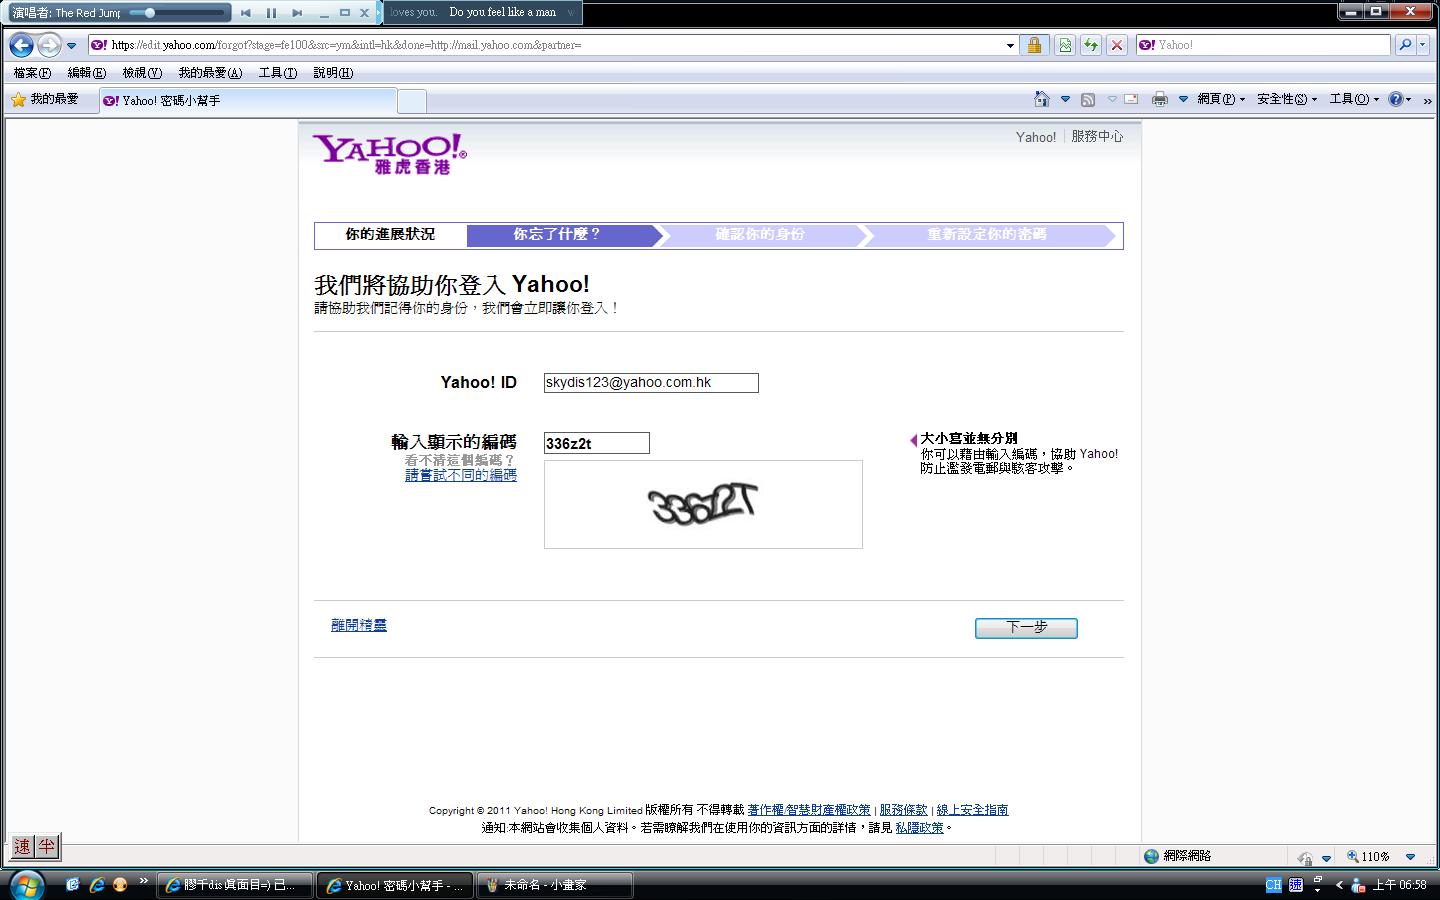The image size is (1440, 900).
Task: Click the Yahoo! 雅虎香港 logo
Action: coord(389,154)
